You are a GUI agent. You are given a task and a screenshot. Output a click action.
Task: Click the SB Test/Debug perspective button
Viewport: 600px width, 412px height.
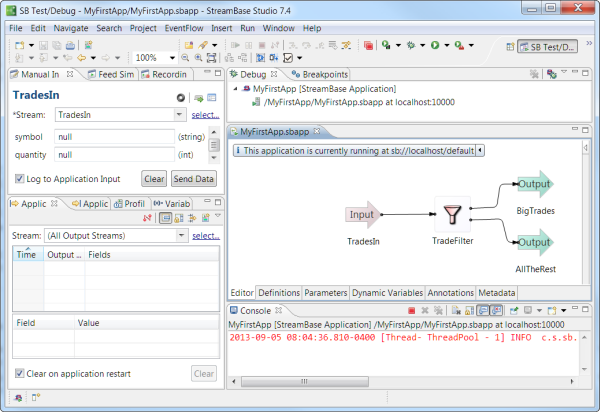pos(547,46)
